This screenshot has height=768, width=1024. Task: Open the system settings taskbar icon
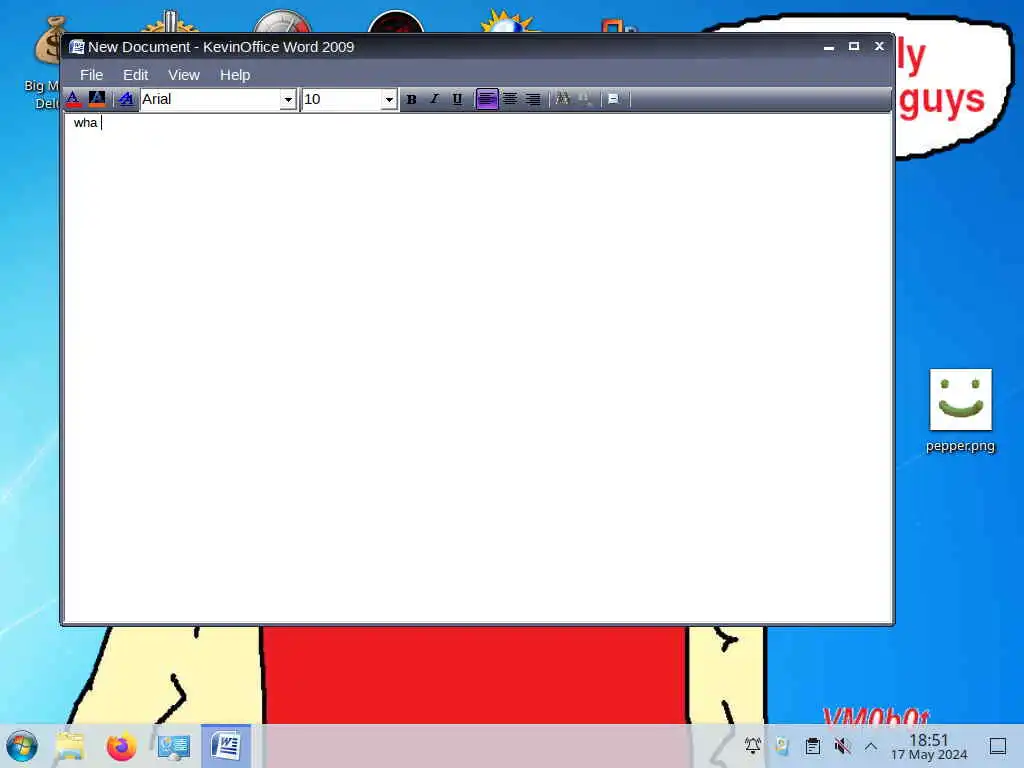(x=174, y=746)
